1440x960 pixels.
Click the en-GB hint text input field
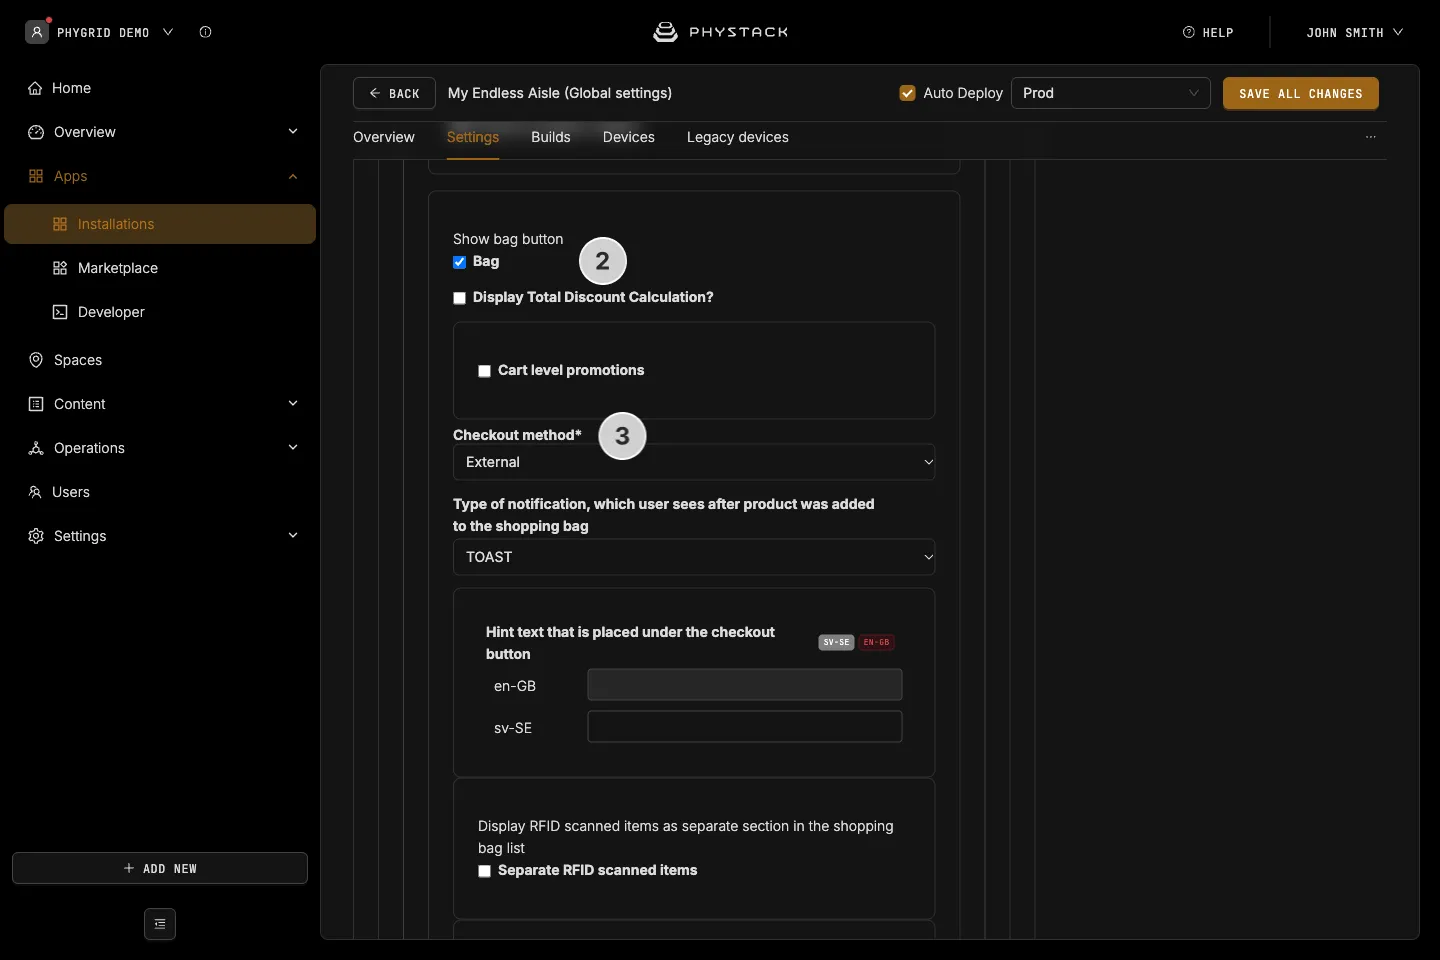[745, 685]
